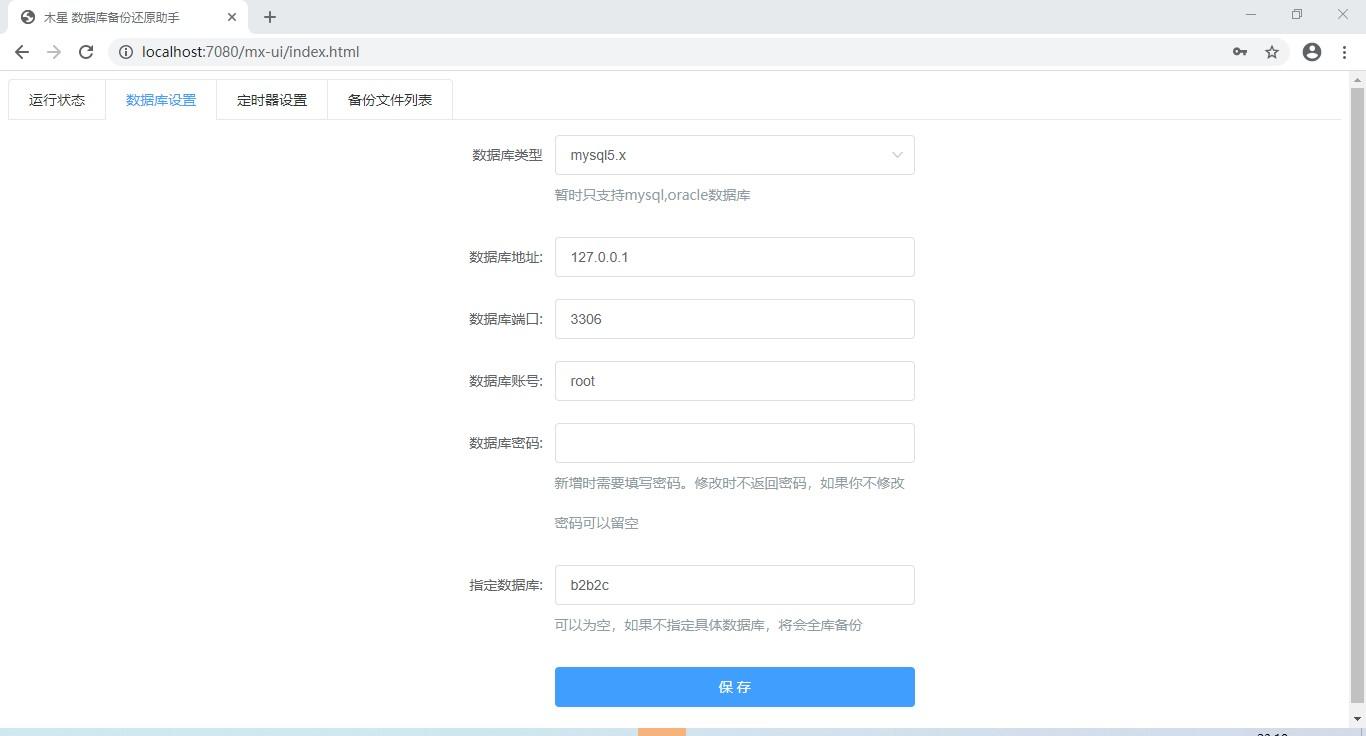The height and width of the screenshot is (736, 1366).
Task: Click the 数据库类型 label
Action: pyautogui.click(x=507, y=155)
